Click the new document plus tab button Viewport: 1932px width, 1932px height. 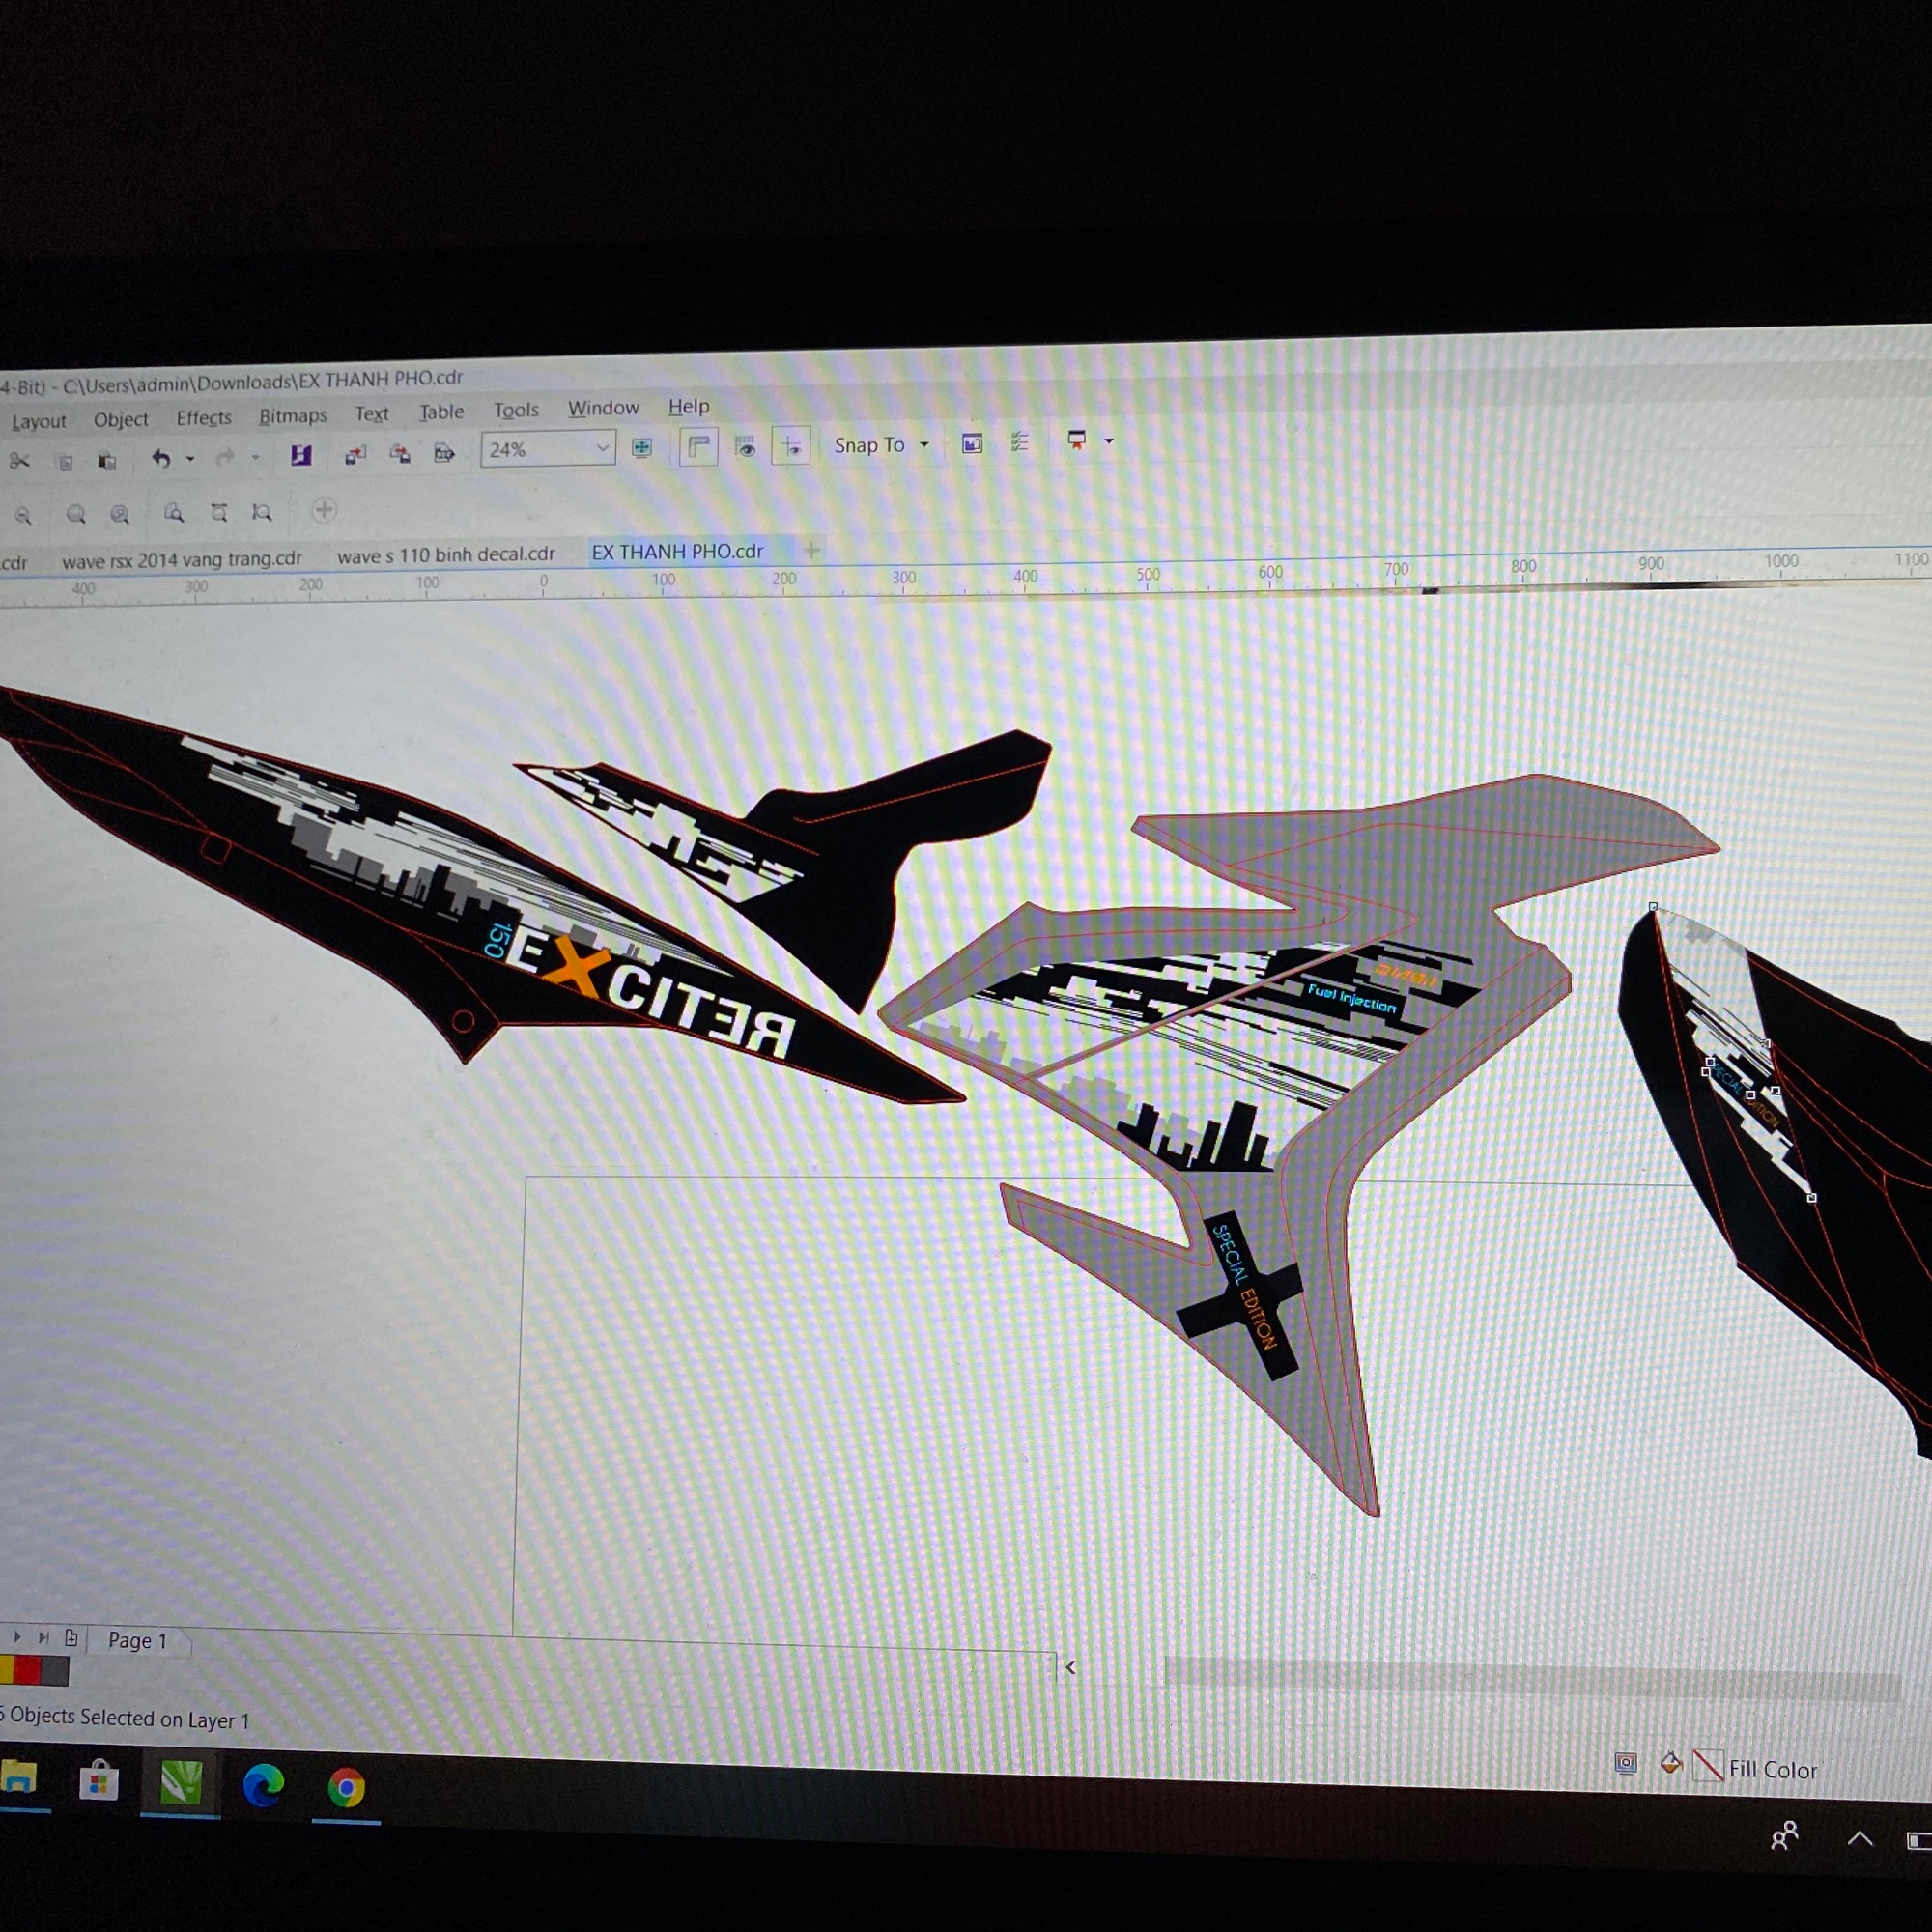point(812,549)
